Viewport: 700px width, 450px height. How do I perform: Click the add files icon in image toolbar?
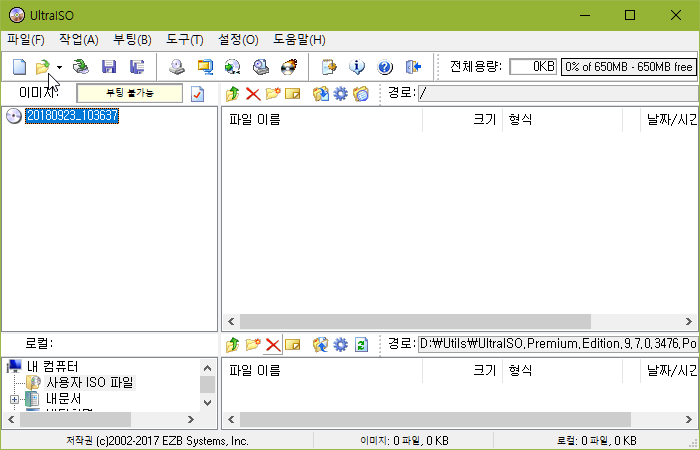coord(321,94)
